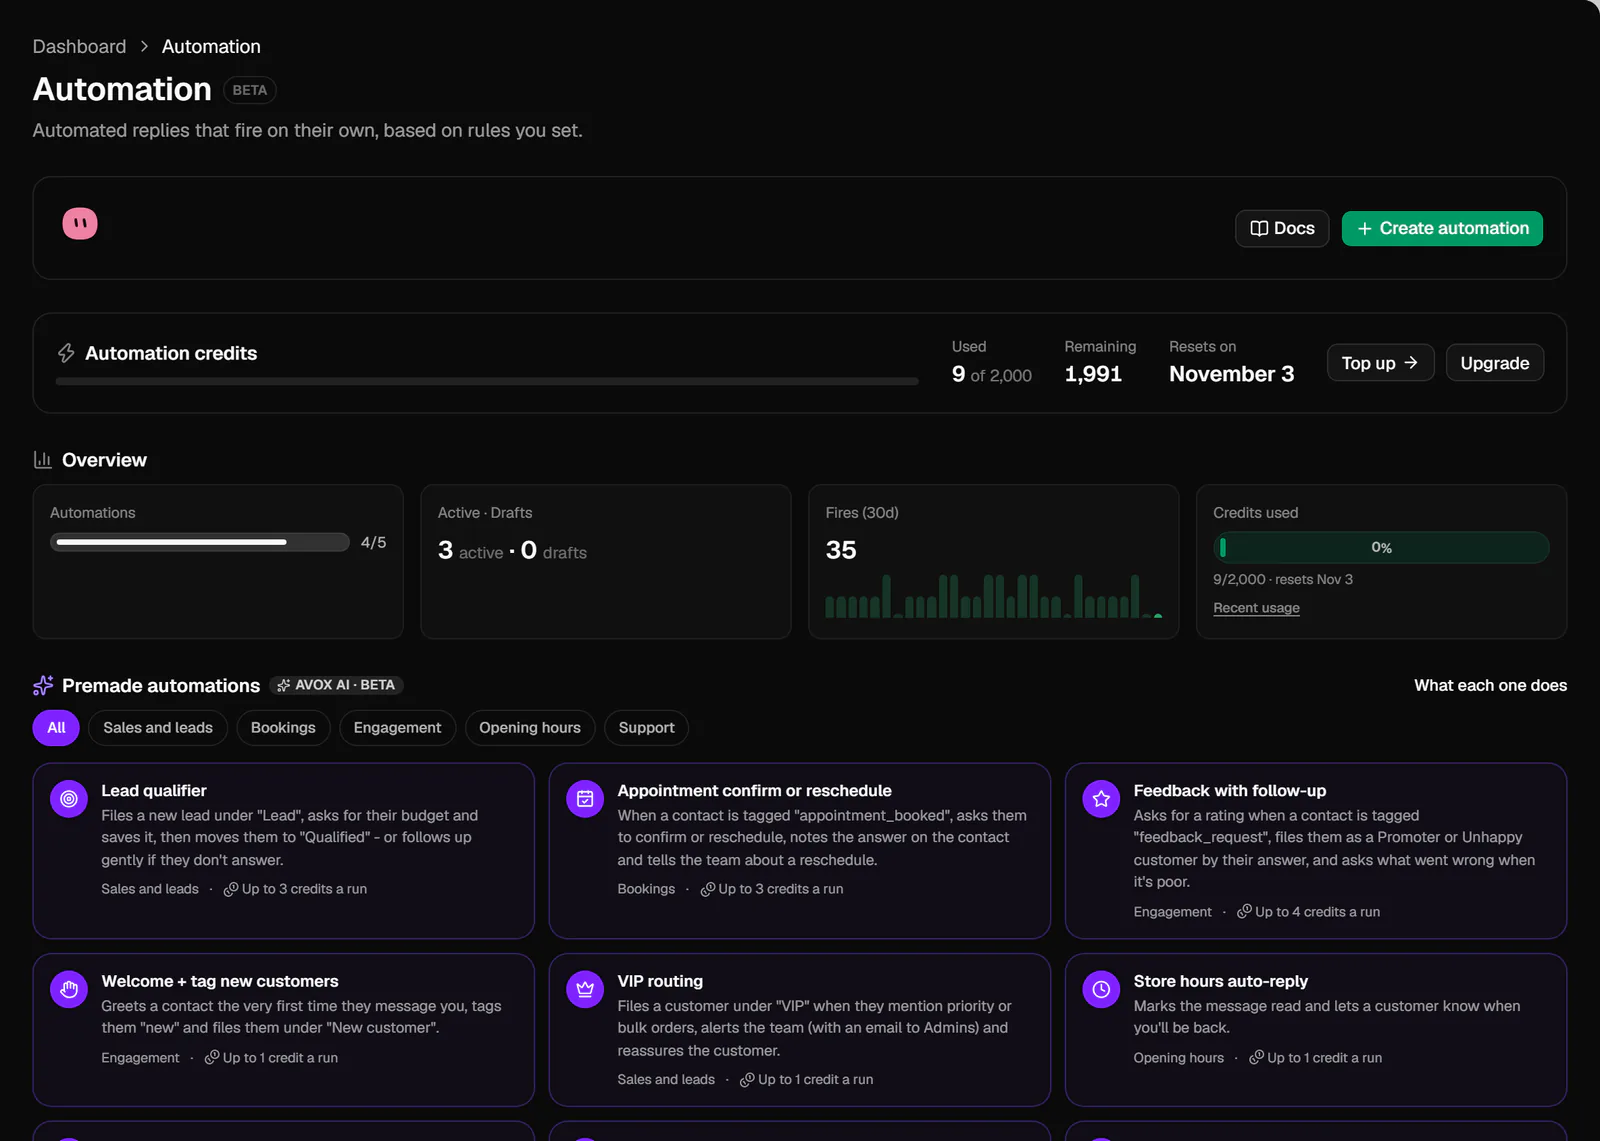
Task: Click the Upgrade button
Action: [1495, 363]
